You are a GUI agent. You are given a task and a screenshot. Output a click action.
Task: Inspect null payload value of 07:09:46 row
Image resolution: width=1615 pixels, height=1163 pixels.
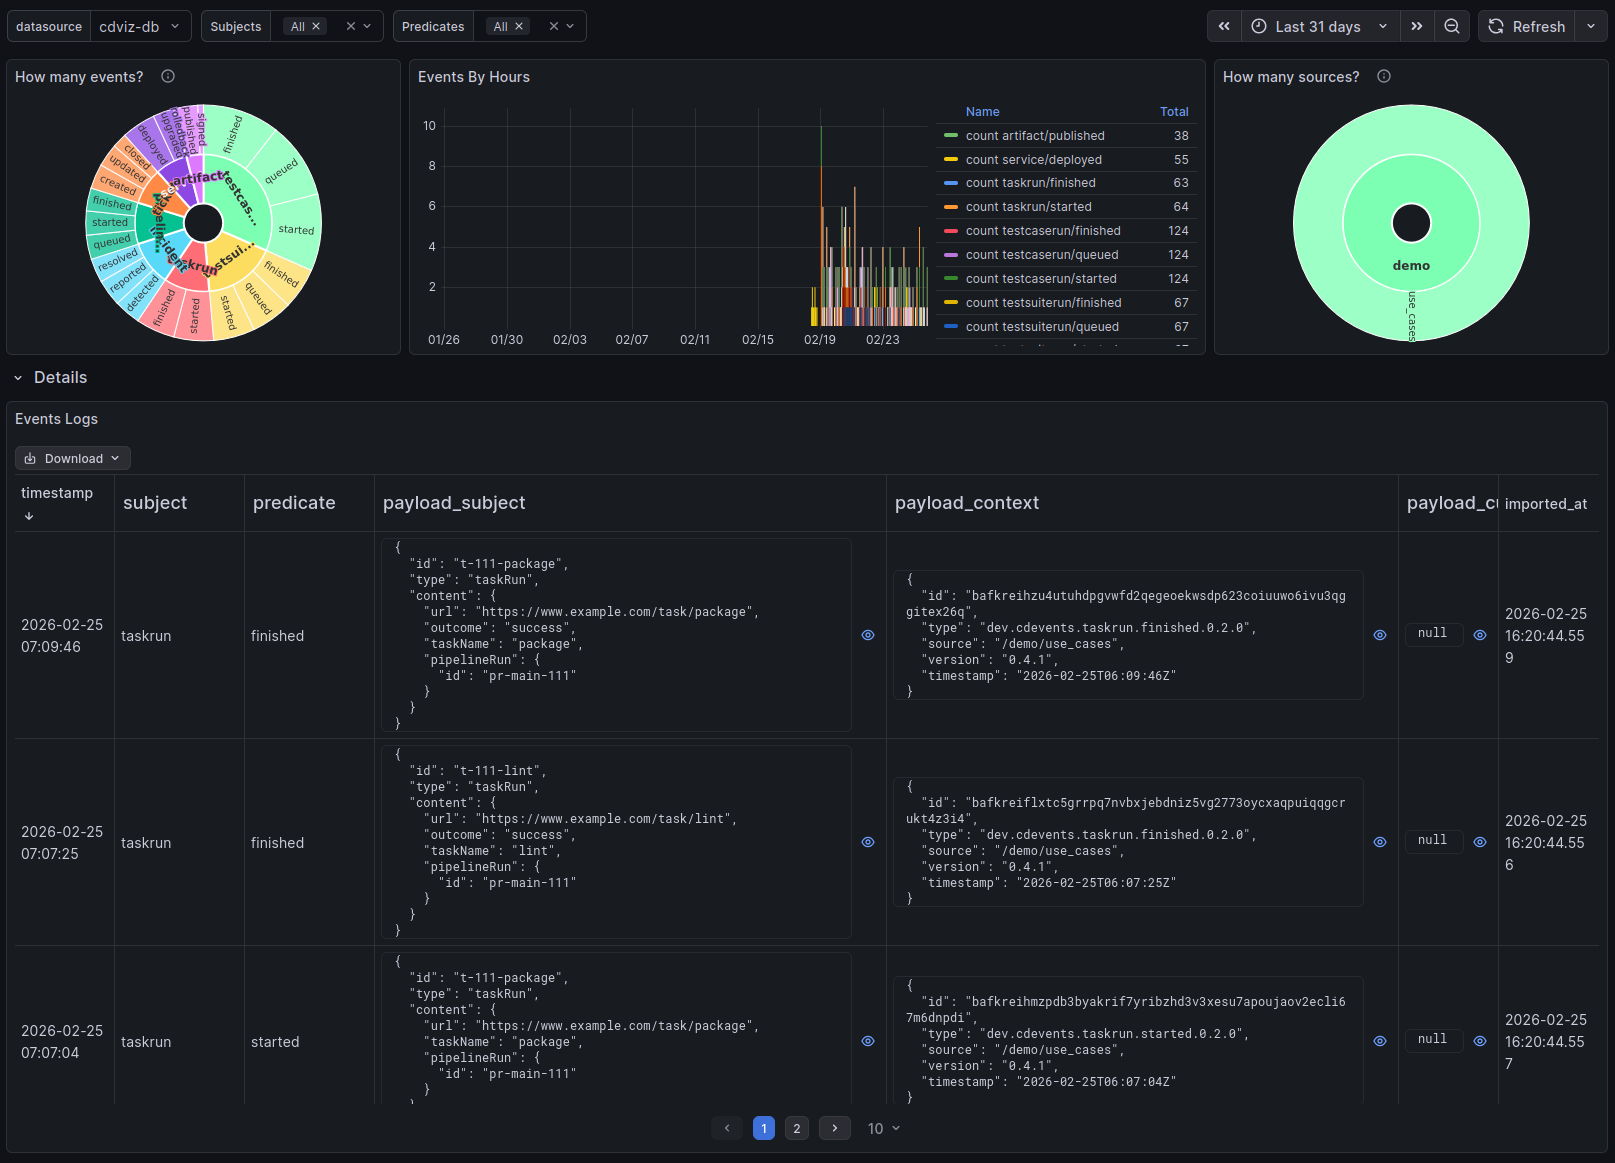[1480, 635]
